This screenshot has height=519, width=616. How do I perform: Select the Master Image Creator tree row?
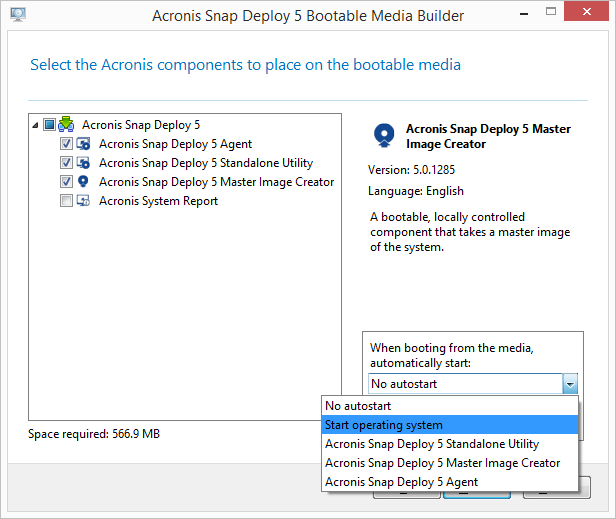pos(216,182)
